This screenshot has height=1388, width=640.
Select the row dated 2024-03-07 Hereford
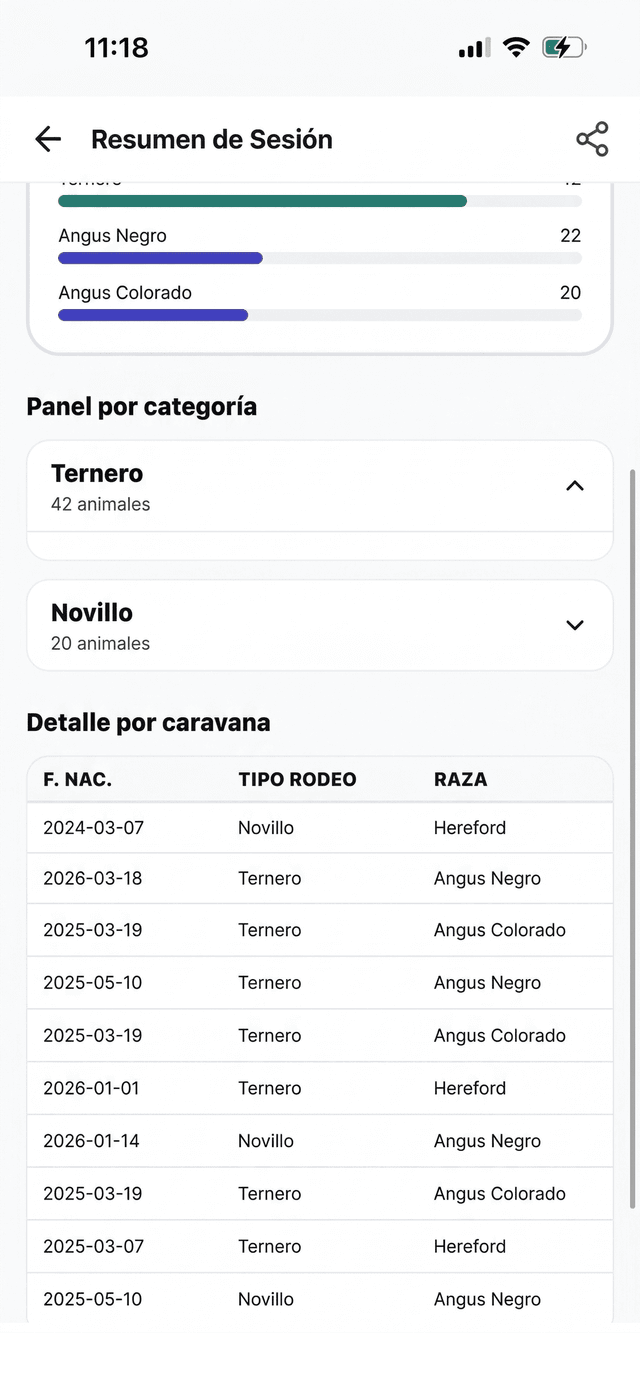pyautogui.click(x=320, y=828)
